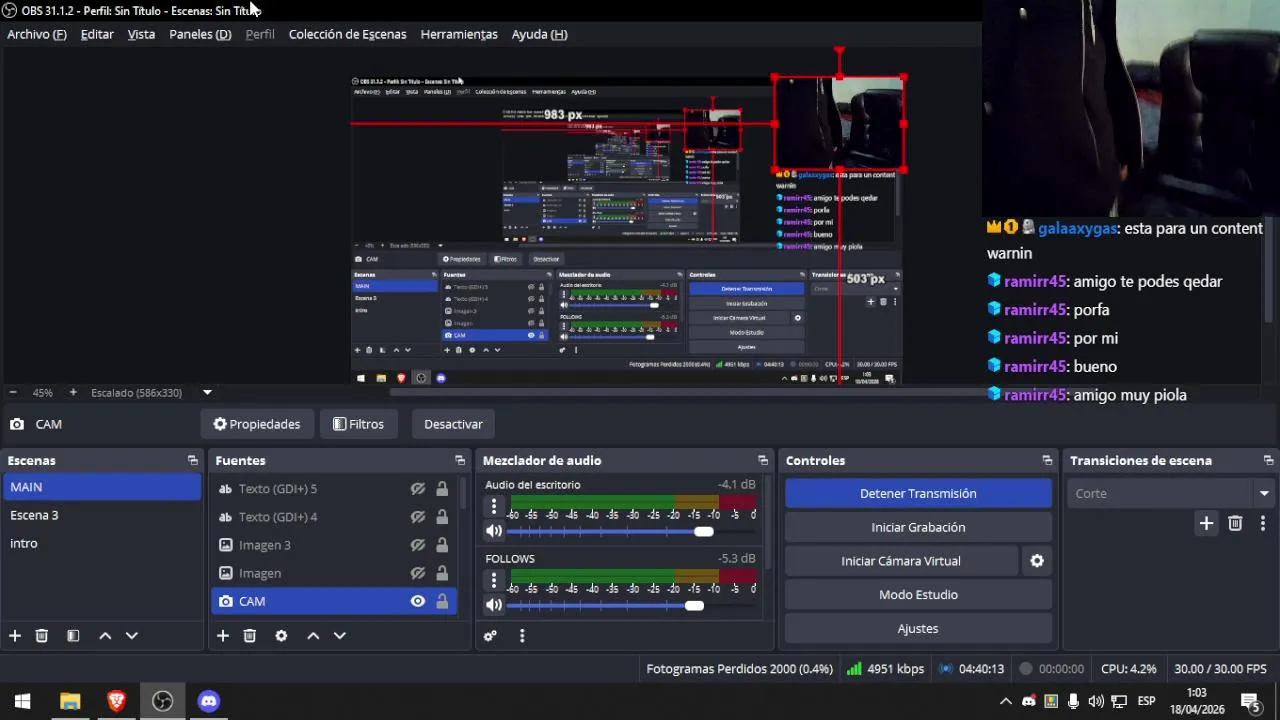Click Desactivar button for CAM
Image resolution: width=1280 pixels, height=720 pixels.
click(453, 424)
